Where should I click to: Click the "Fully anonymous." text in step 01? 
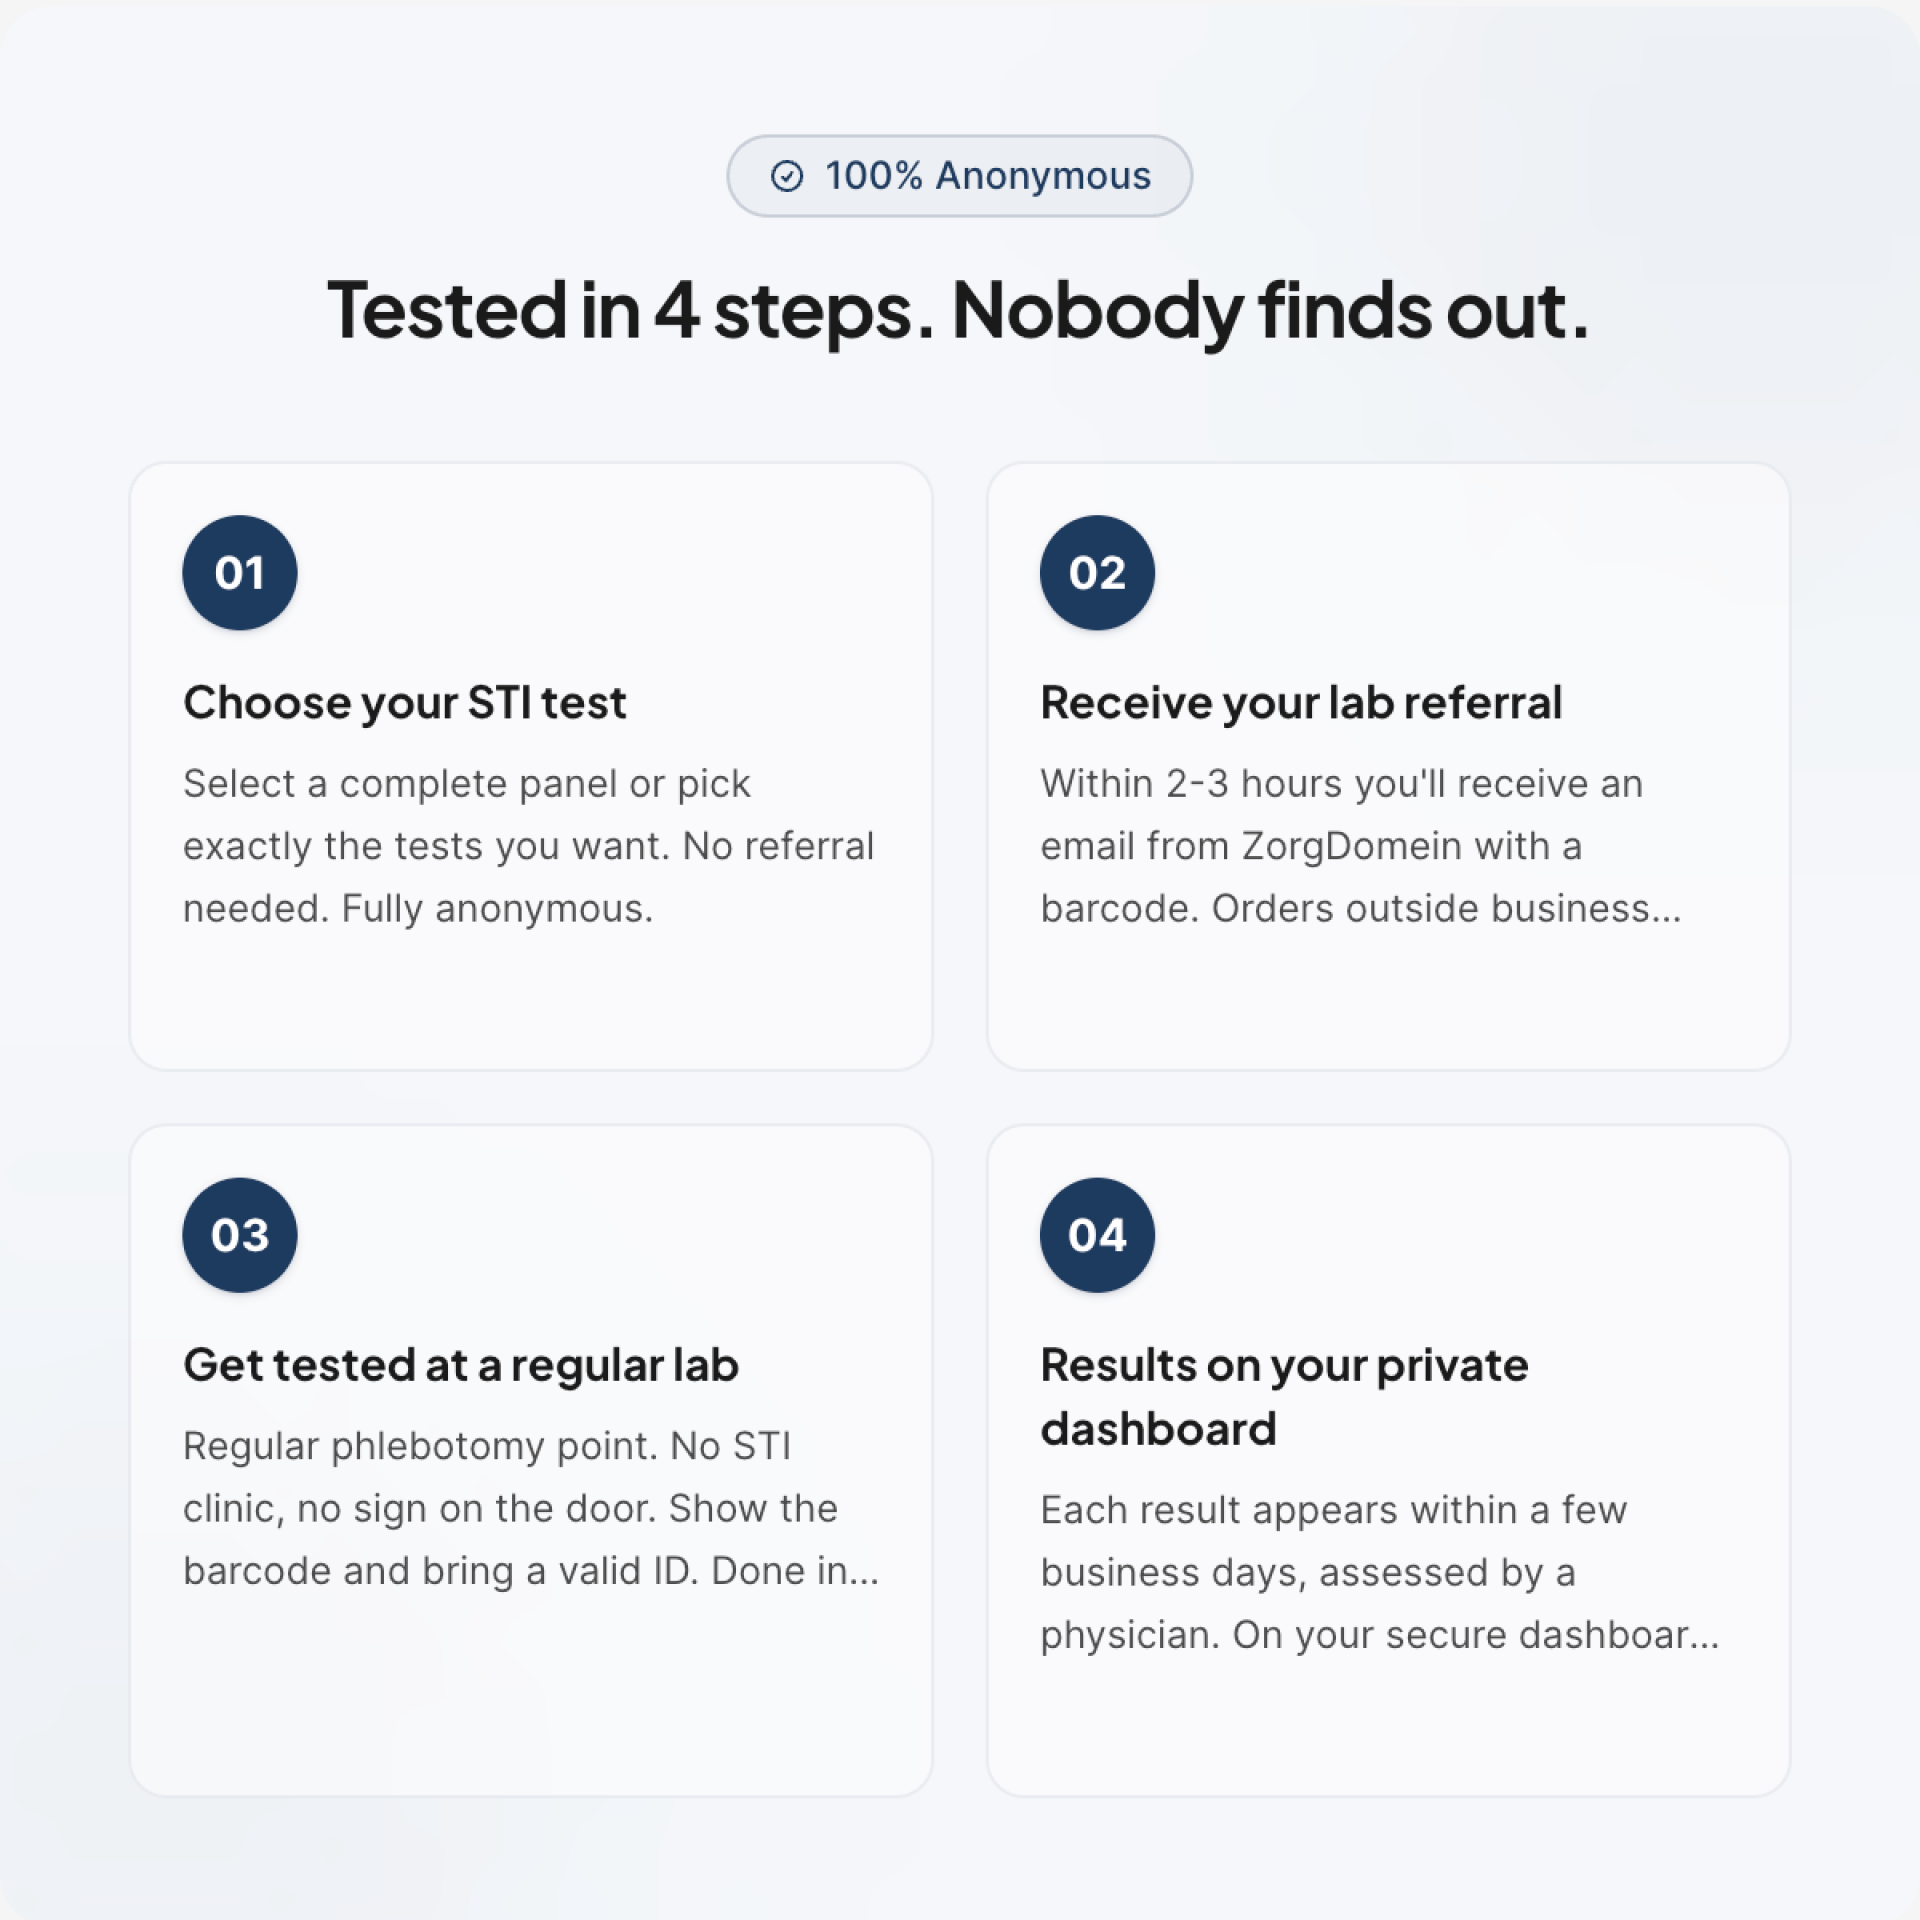[497, 909]
